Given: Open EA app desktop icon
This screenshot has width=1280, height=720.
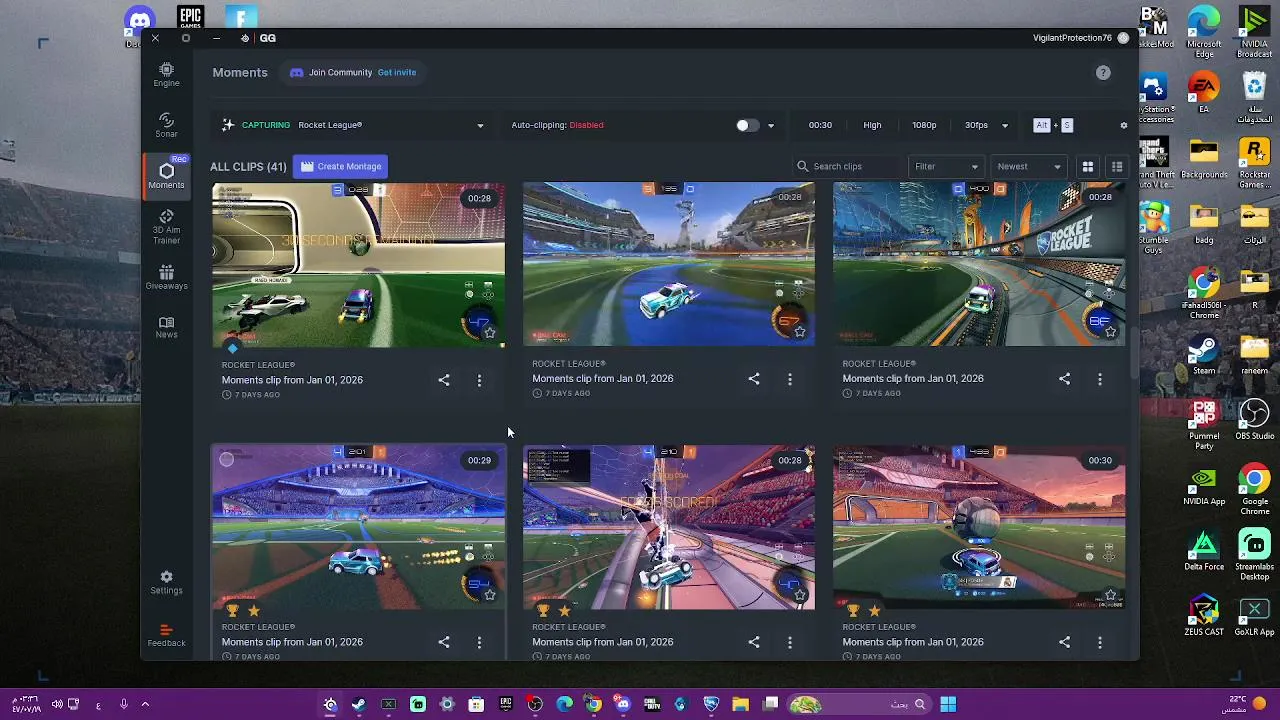Looking at the screenshot, I should pyautogui.click(x=1204, y=92).
